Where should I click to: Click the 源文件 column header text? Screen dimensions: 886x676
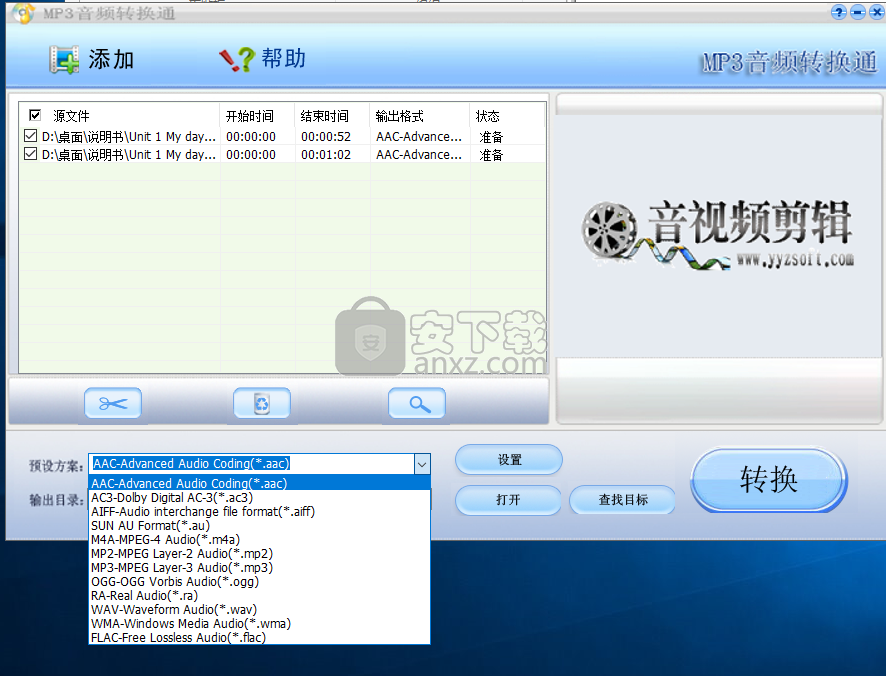71,116
